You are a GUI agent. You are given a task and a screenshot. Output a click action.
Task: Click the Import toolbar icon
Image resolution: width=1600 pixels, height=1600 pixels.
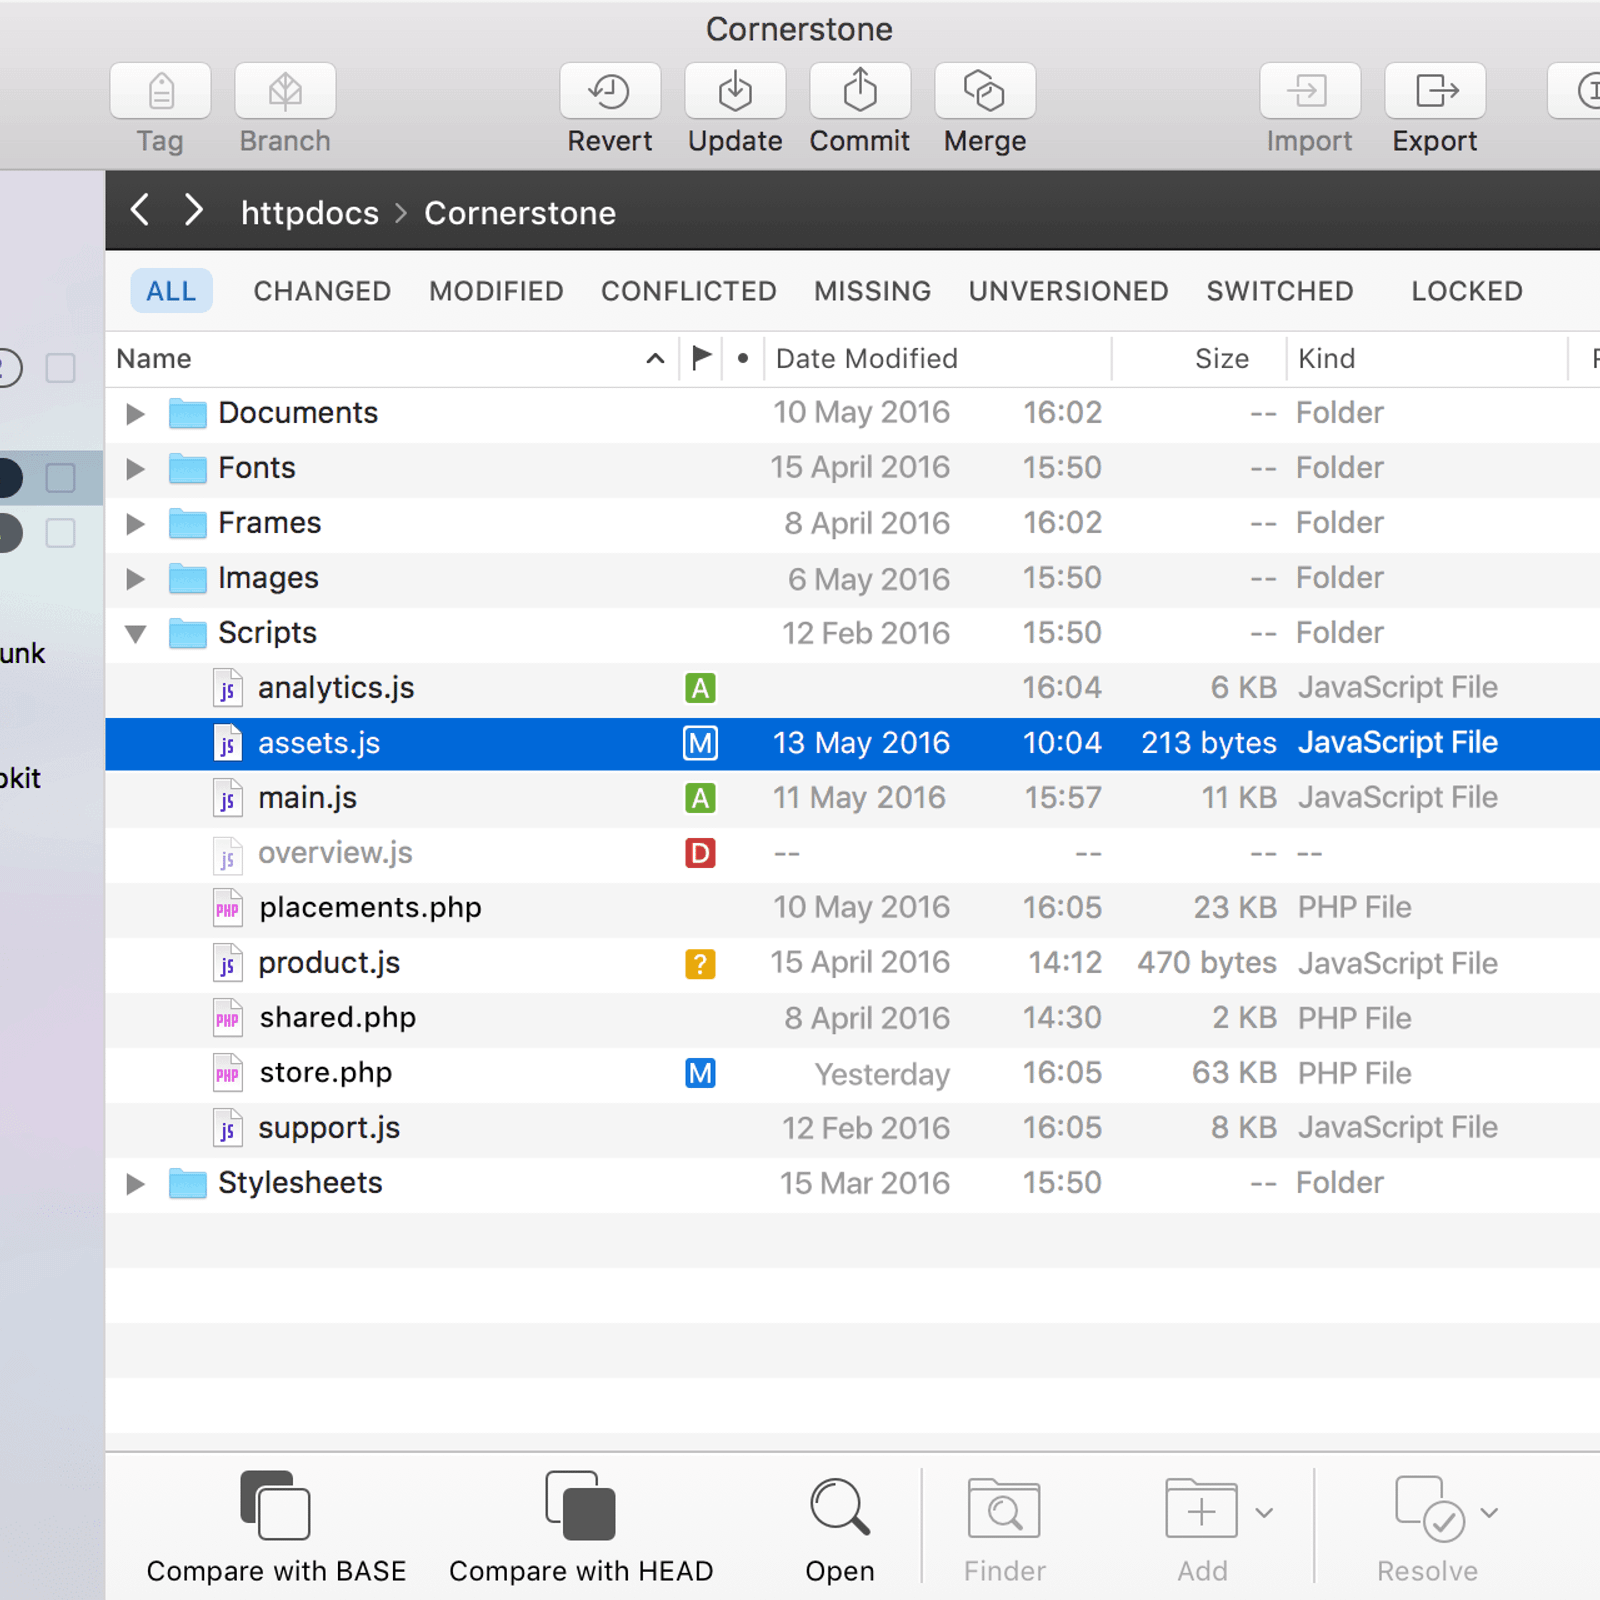1310,91
